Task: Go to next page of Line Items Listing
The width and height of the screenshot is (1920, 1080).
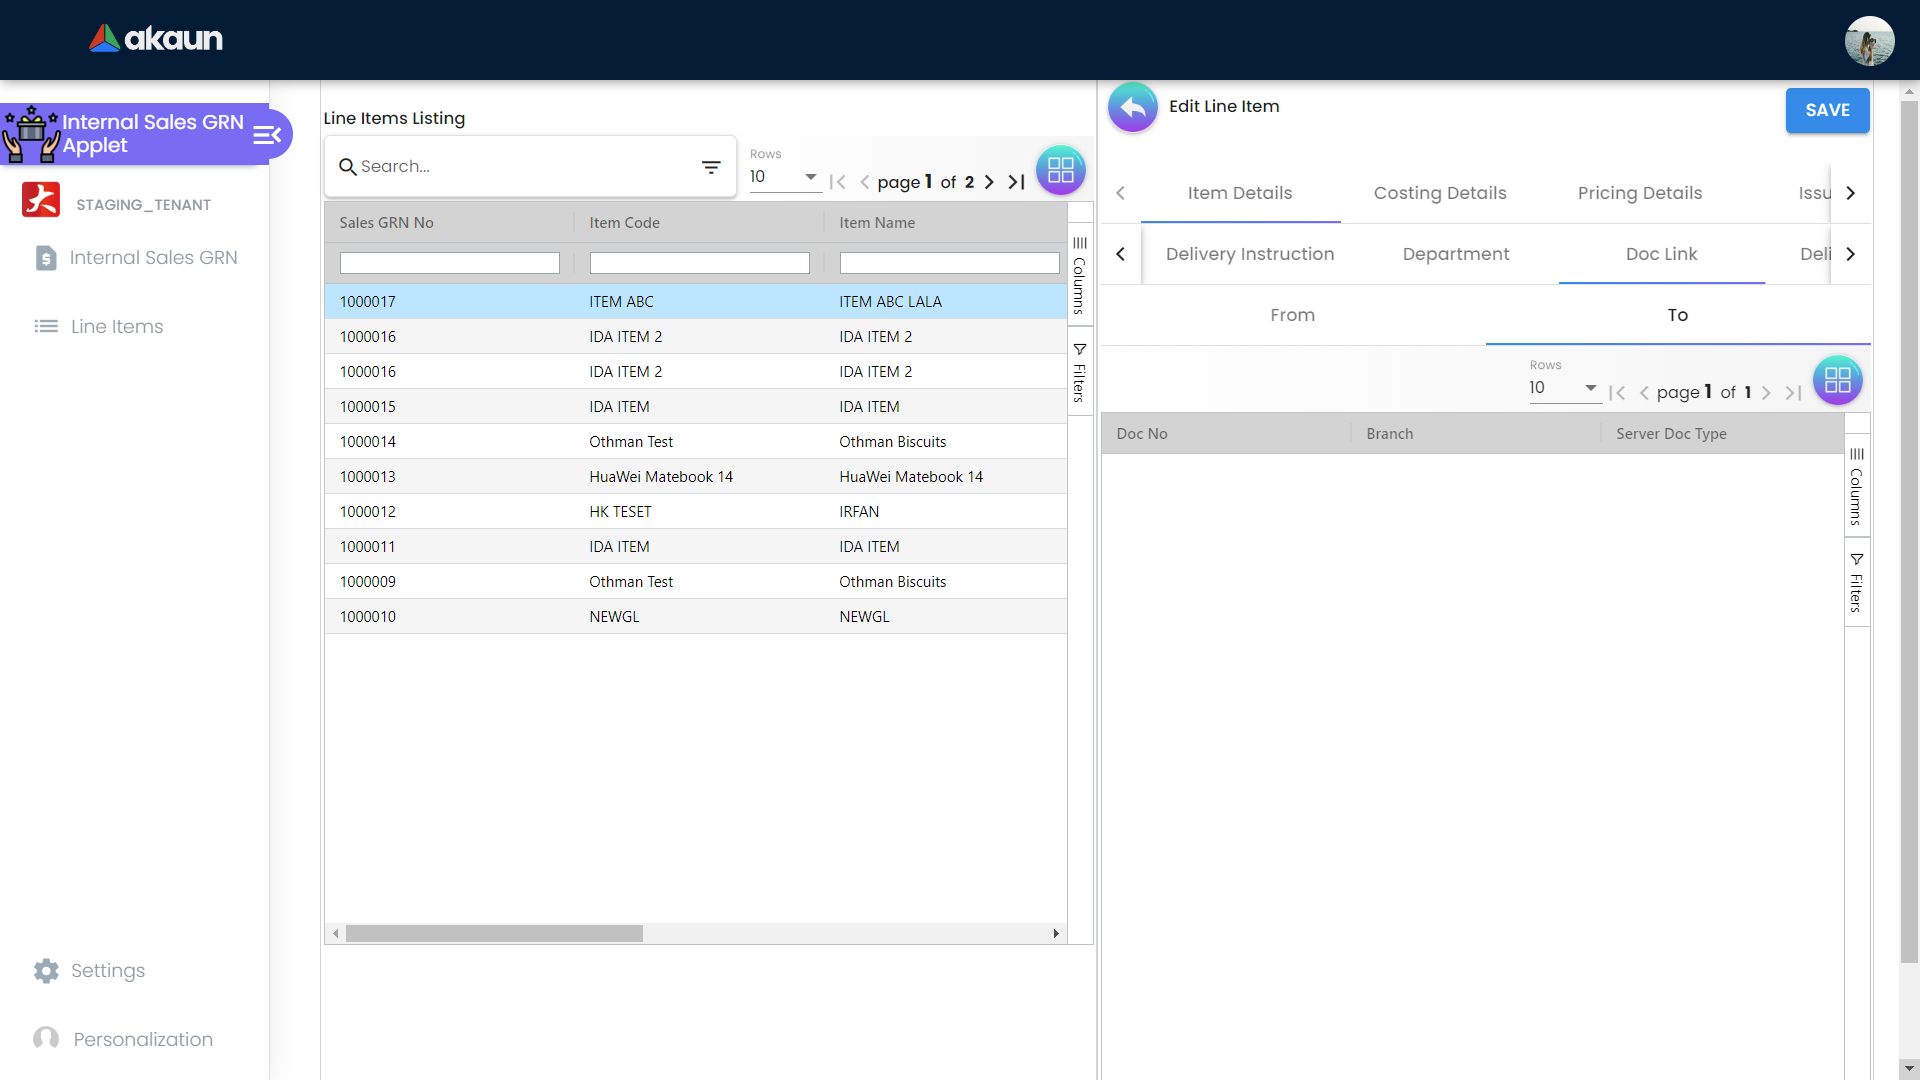Action: [x=989, y=182]
